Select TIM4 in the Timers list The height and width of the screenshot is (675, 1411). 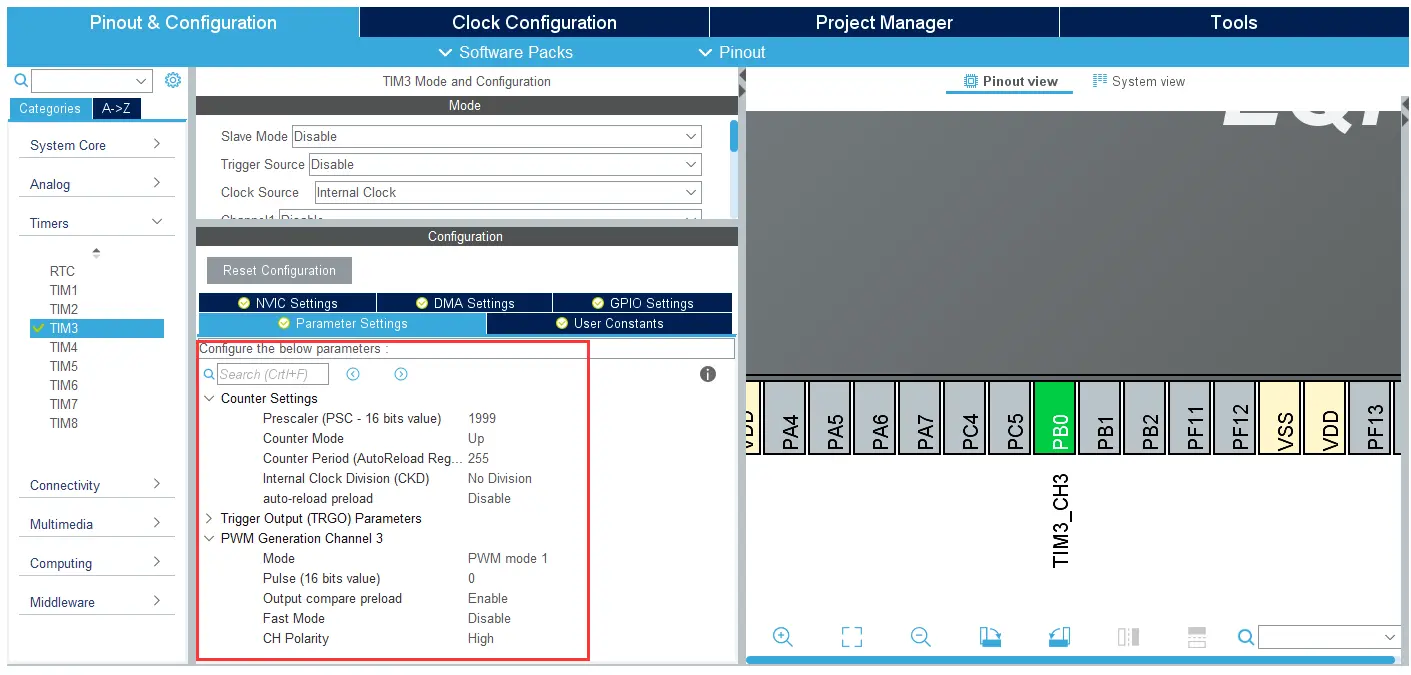coord(64,347)
